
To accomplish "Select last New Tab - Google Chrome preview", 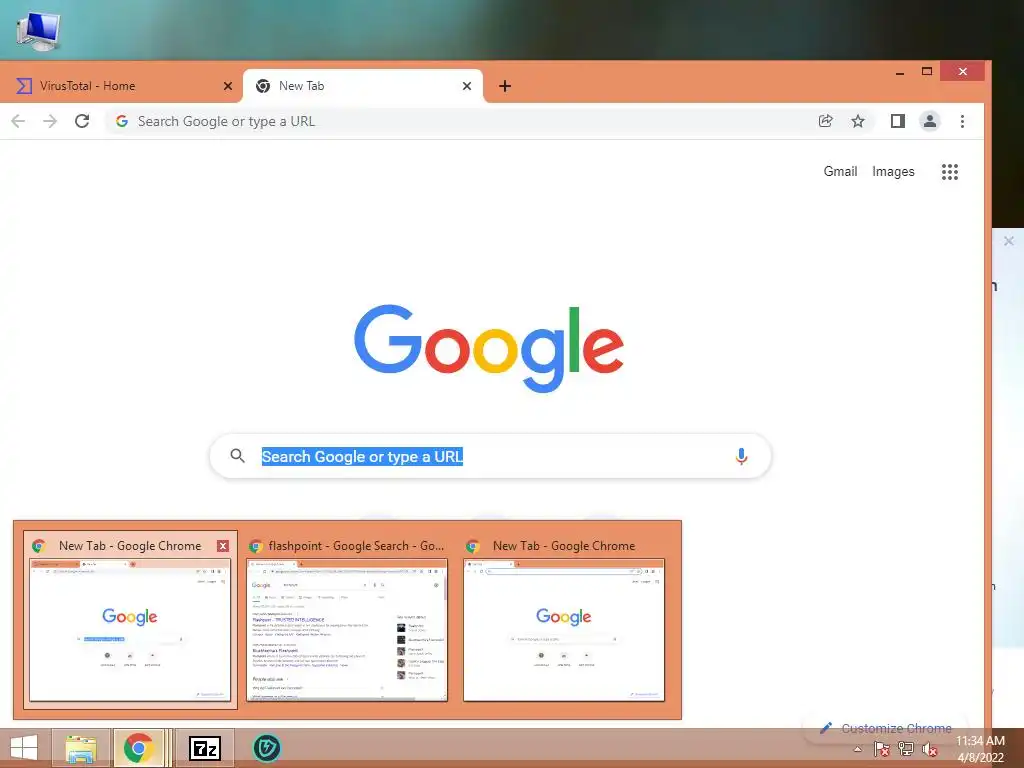I will (x=564, y=620).
